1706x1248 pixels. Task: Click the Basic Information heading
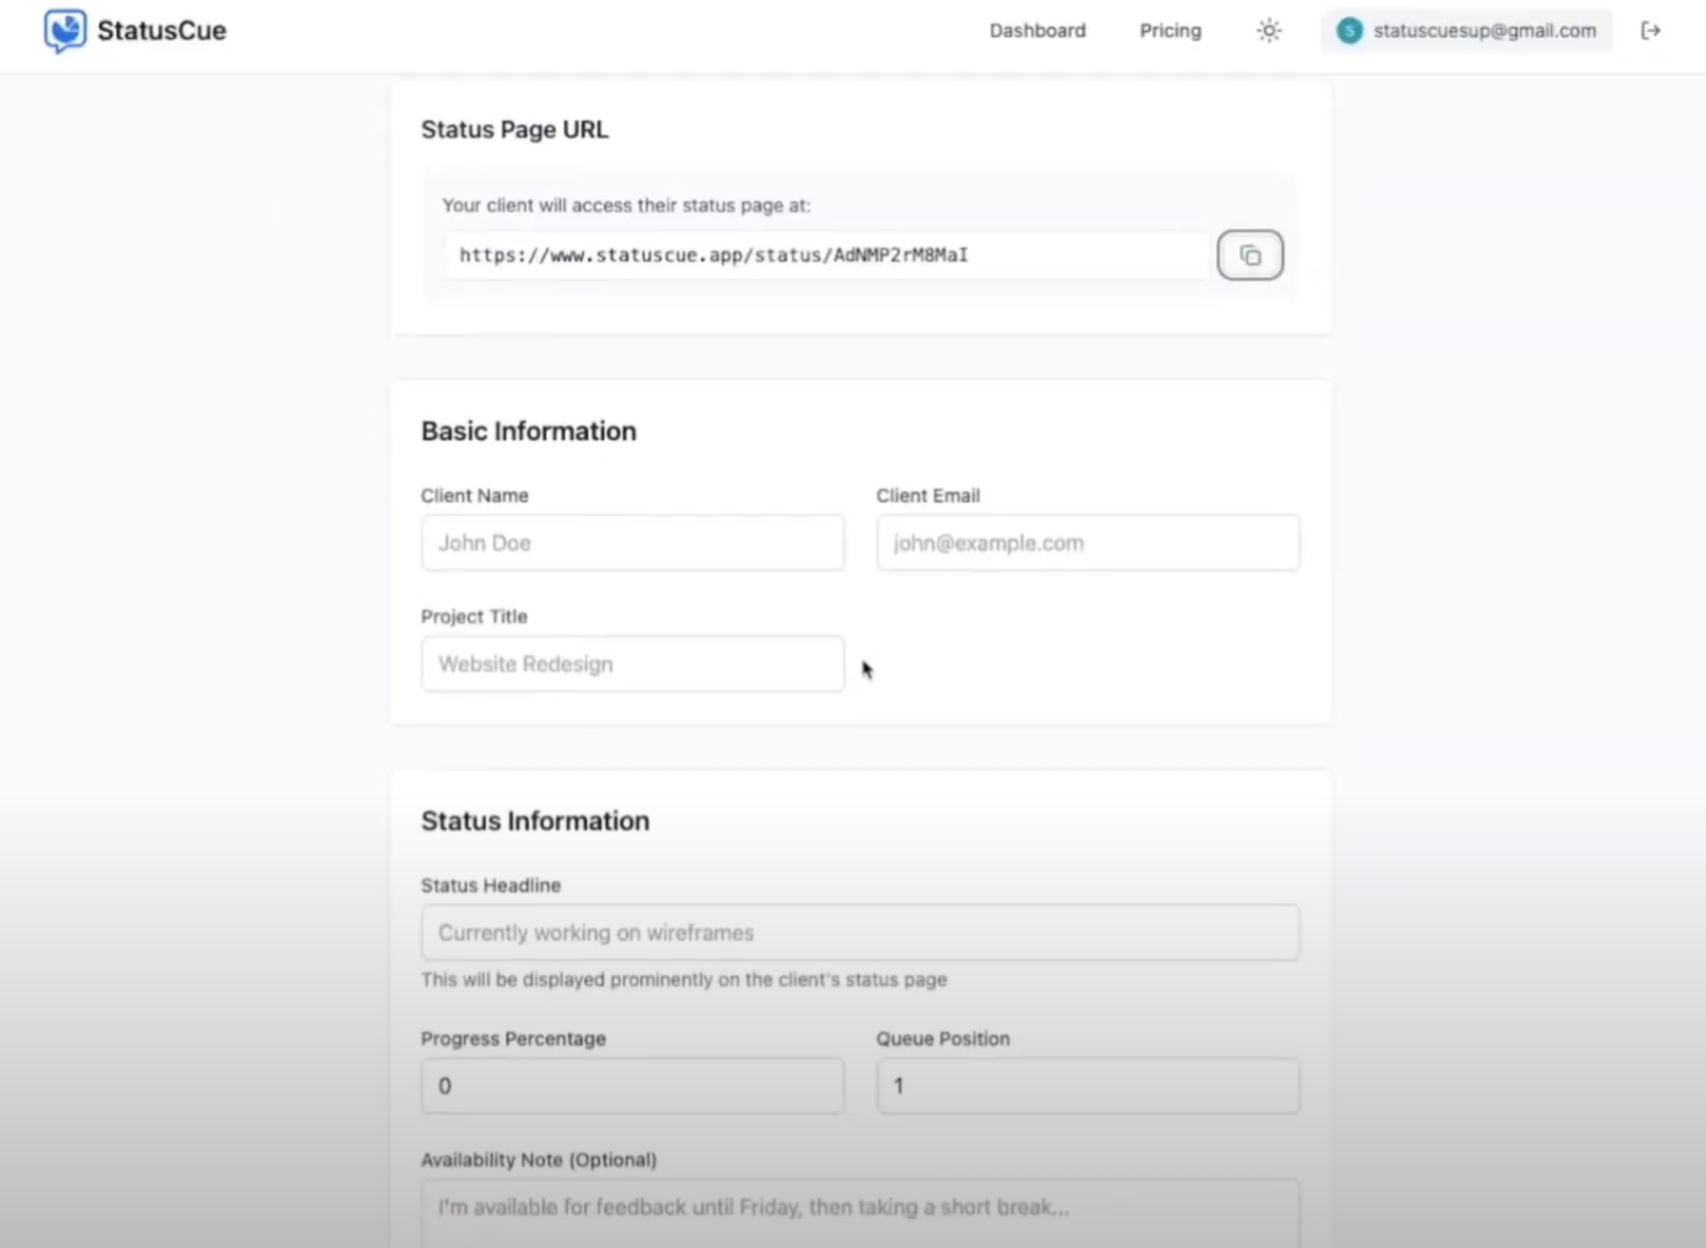528,431
